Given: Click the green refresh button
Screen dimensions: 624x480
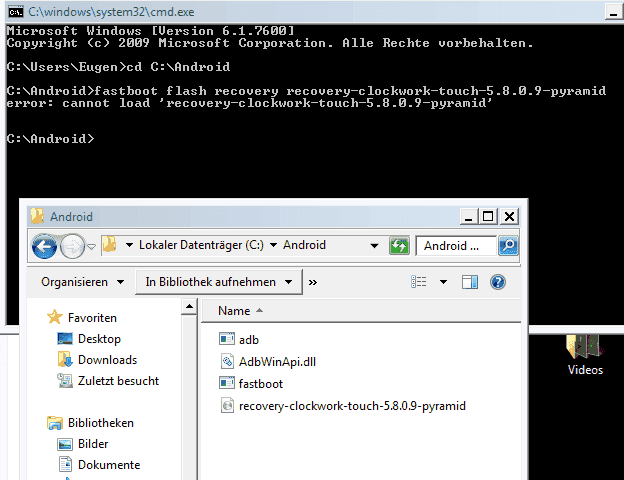Looking at the screenshot, I should [399, 246].
